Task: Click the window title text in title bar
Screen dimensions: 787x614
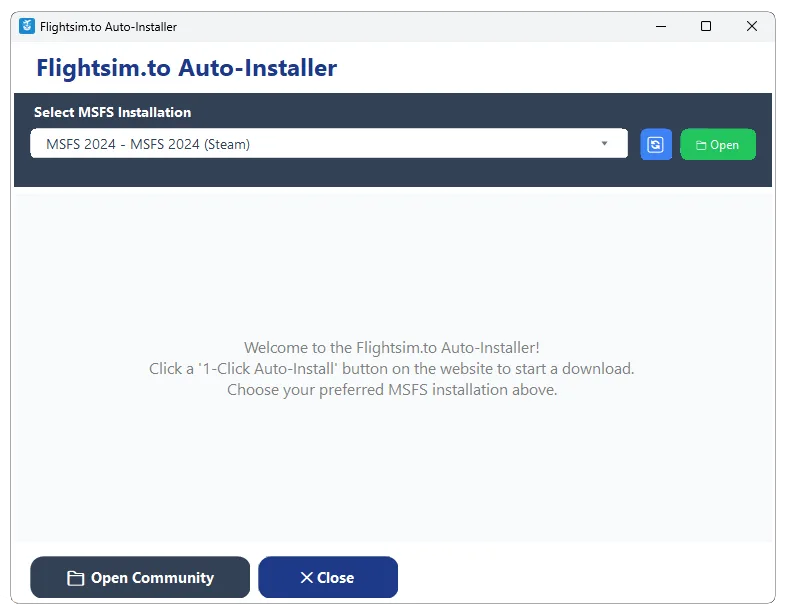Action: coord(108,27)
